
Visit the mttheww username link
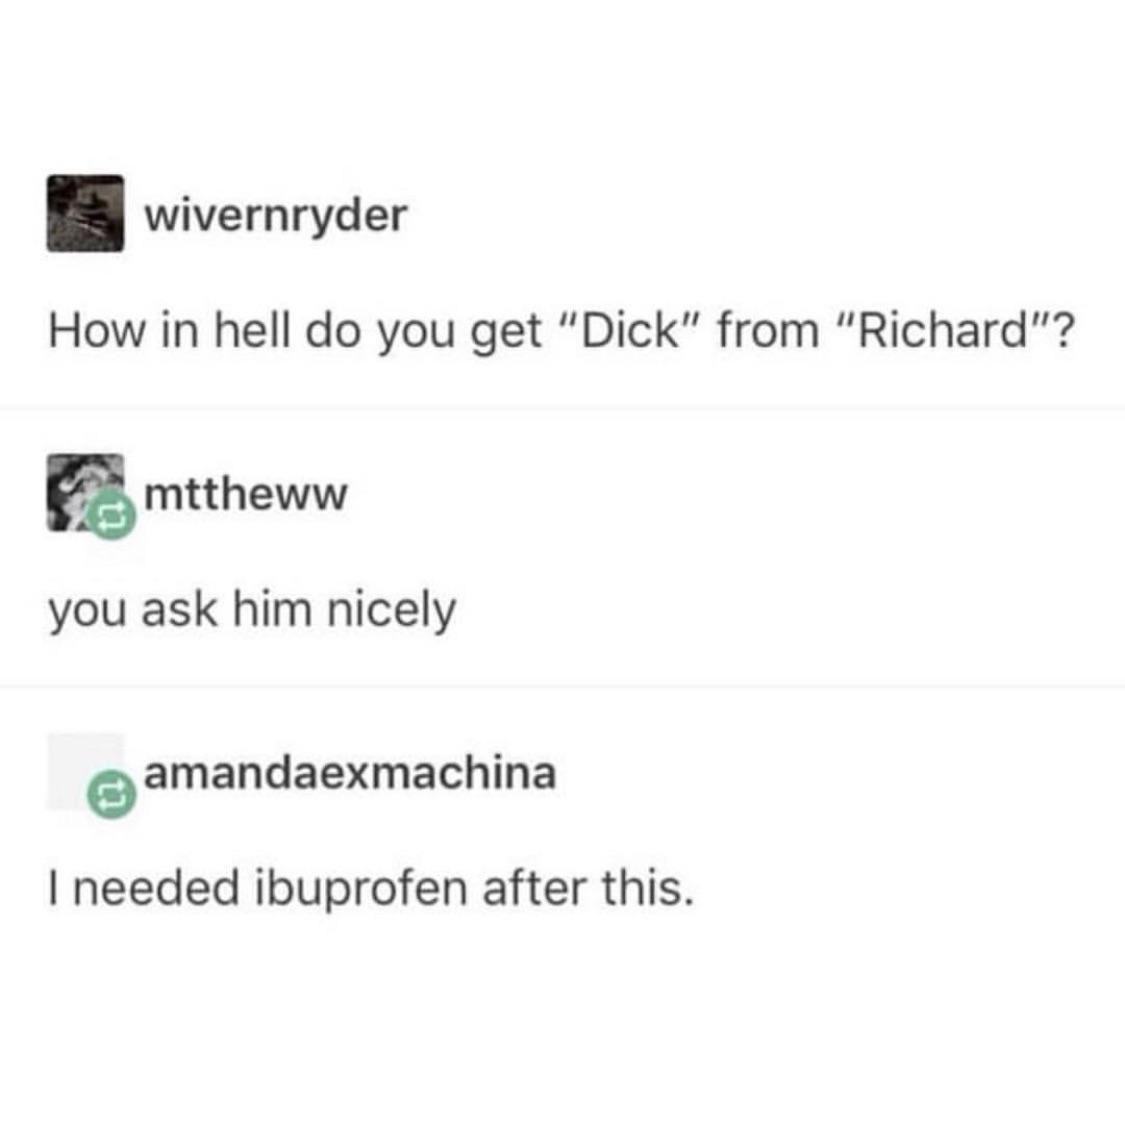tap(245, 494)
